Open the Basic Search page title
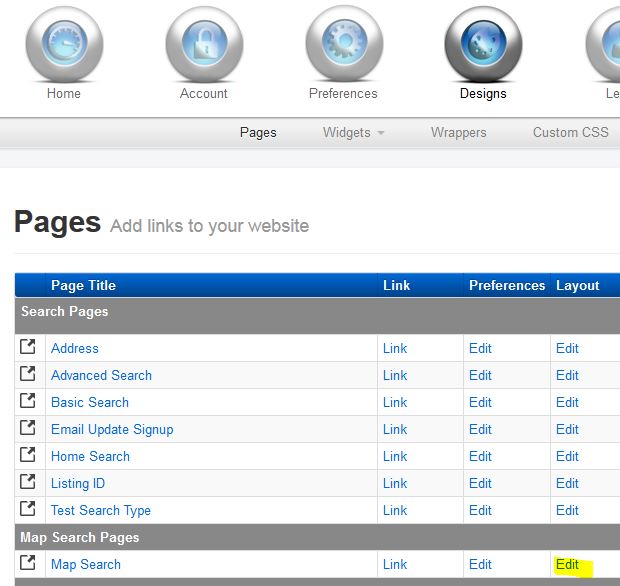This screenshot has width=620, height=586. (x=90, y=403)
